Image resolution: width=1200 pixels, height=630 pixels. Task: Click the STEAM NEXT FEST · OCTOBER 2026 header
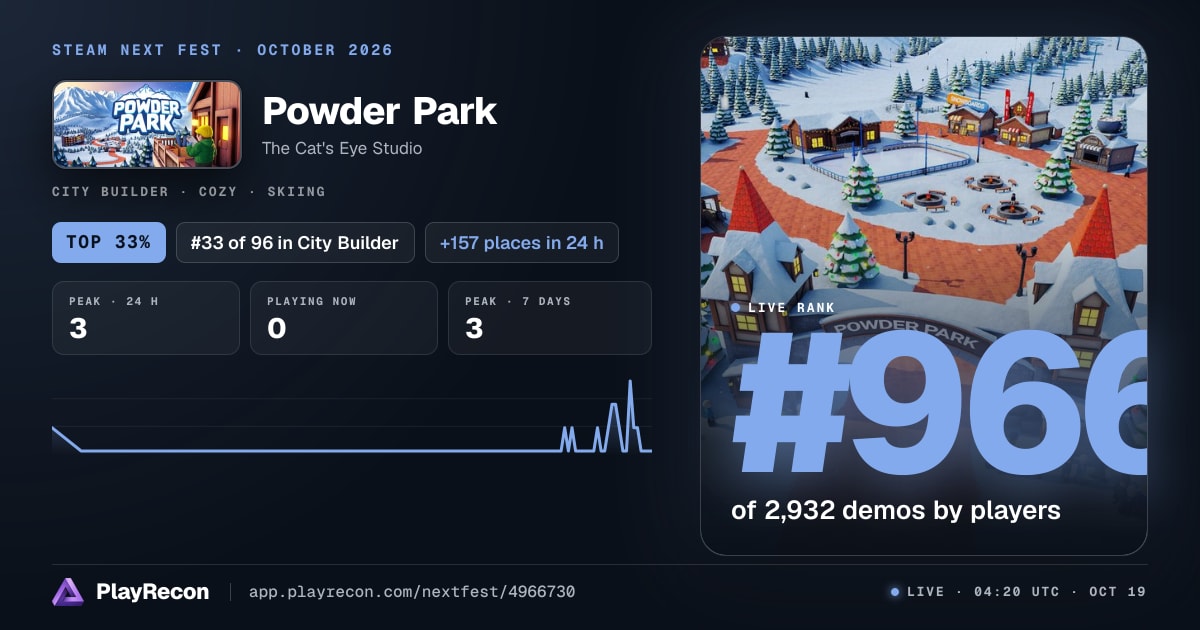(222, 50)
